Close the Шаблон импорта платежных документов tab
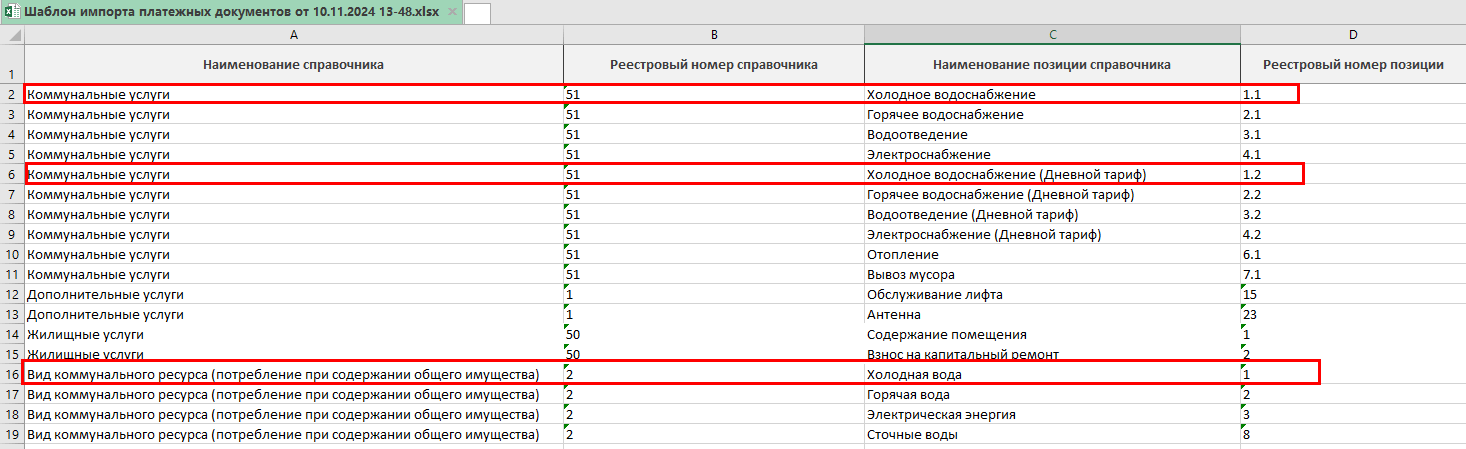This screenshot has height=449, width=1466. [x=453, y=12]
